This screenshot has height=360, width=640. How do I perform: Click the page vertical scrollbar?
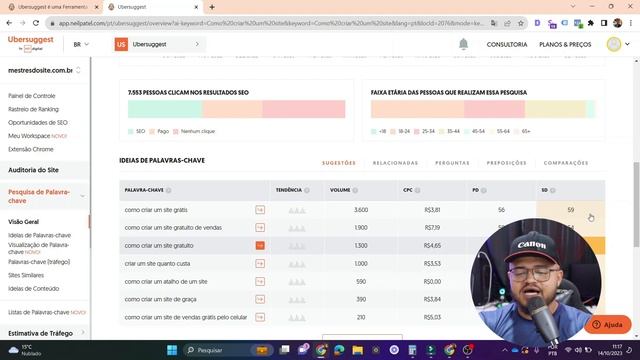click(636, 204)
